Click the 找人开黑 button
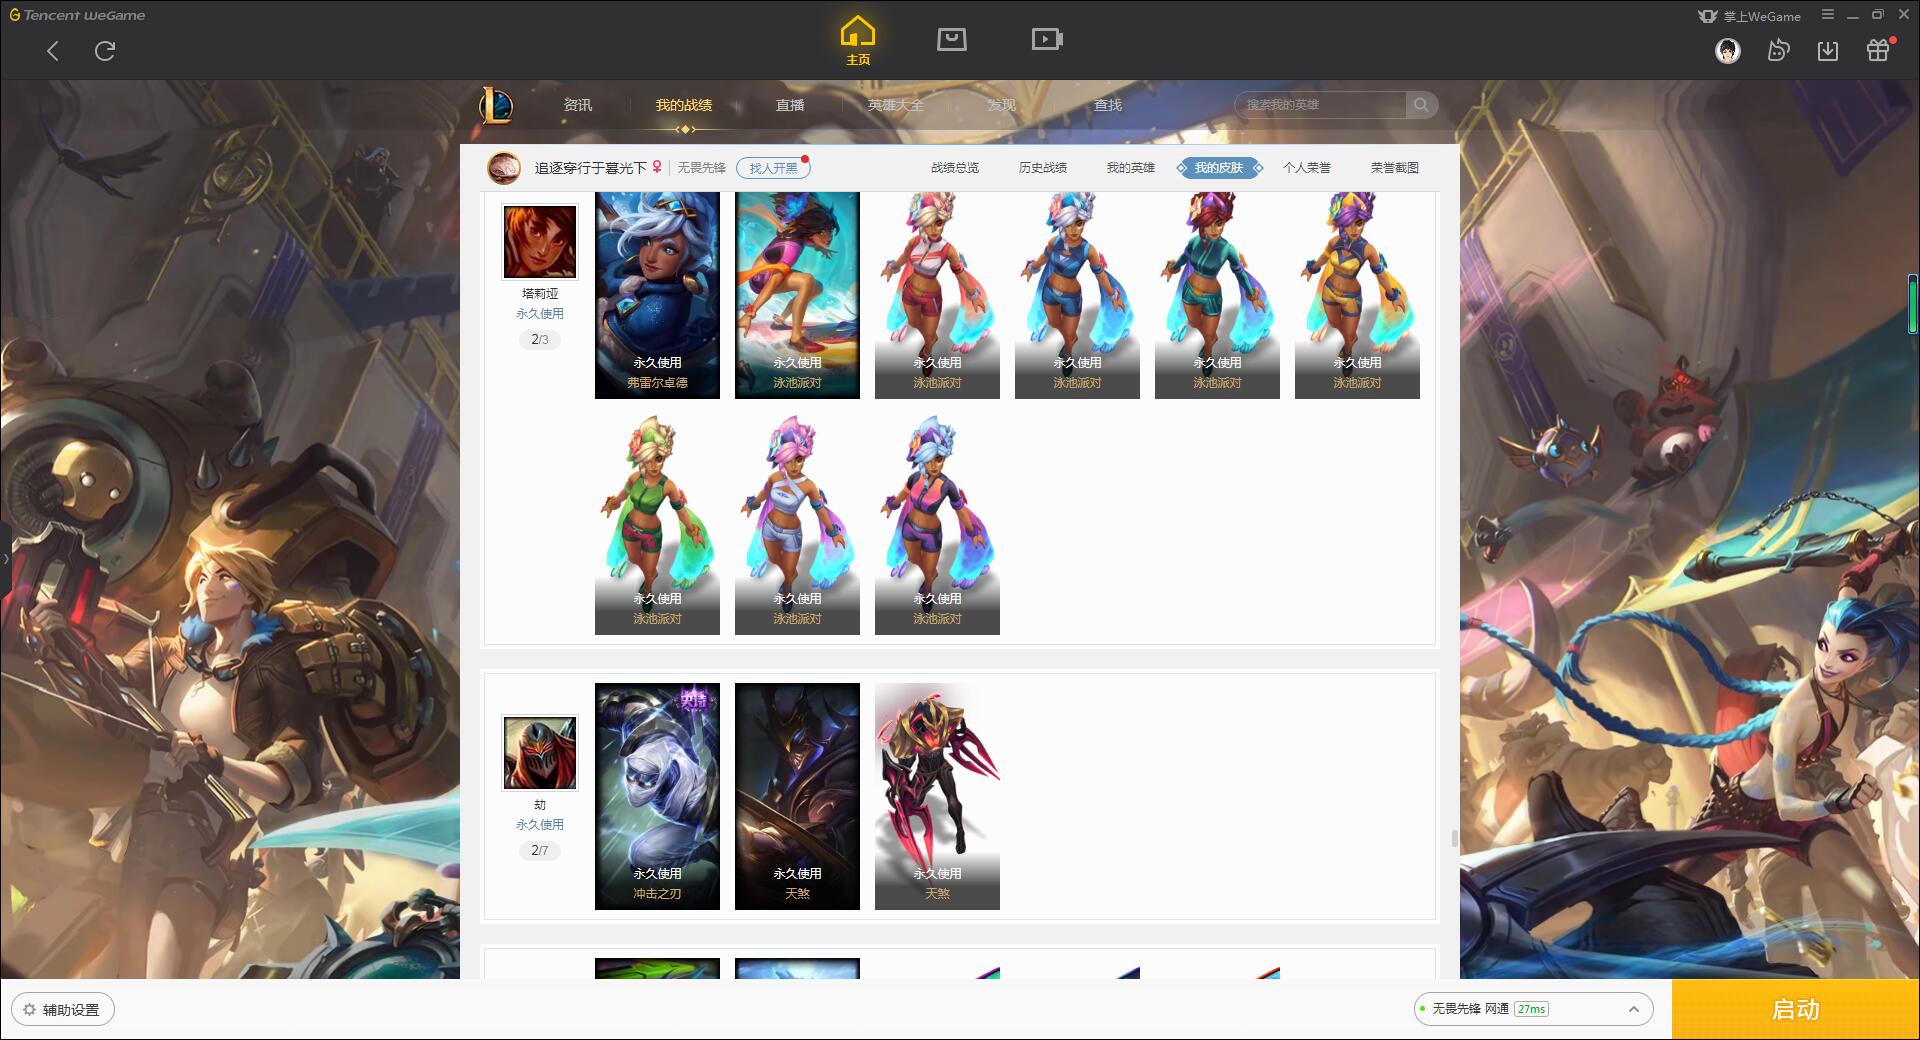Image resolution: width=1920 pixels, height=1040 pixels. coord(773,168)
